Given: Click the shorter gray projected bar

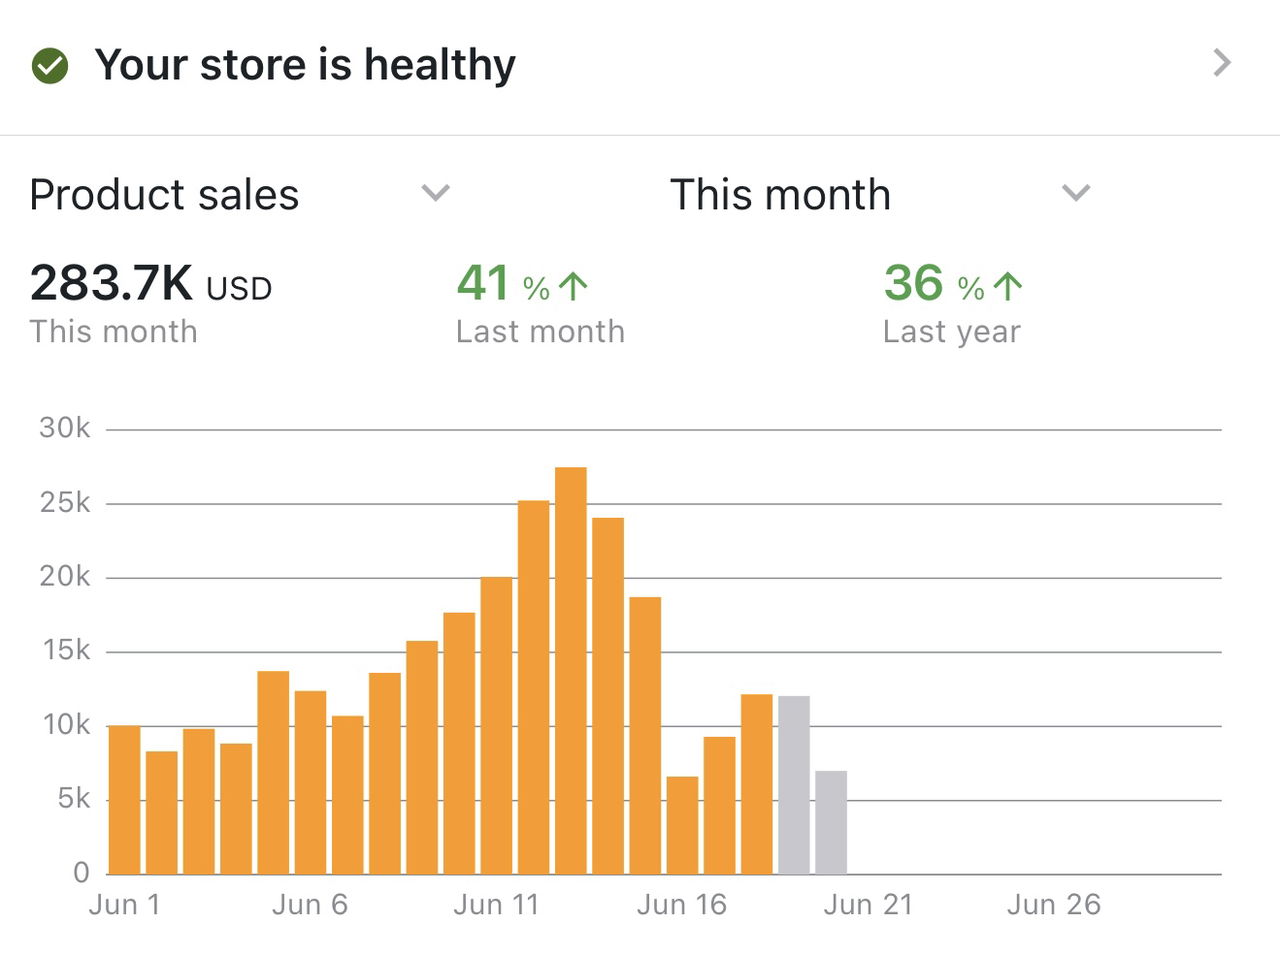Looking at the screenshot, I should point(831,822).
